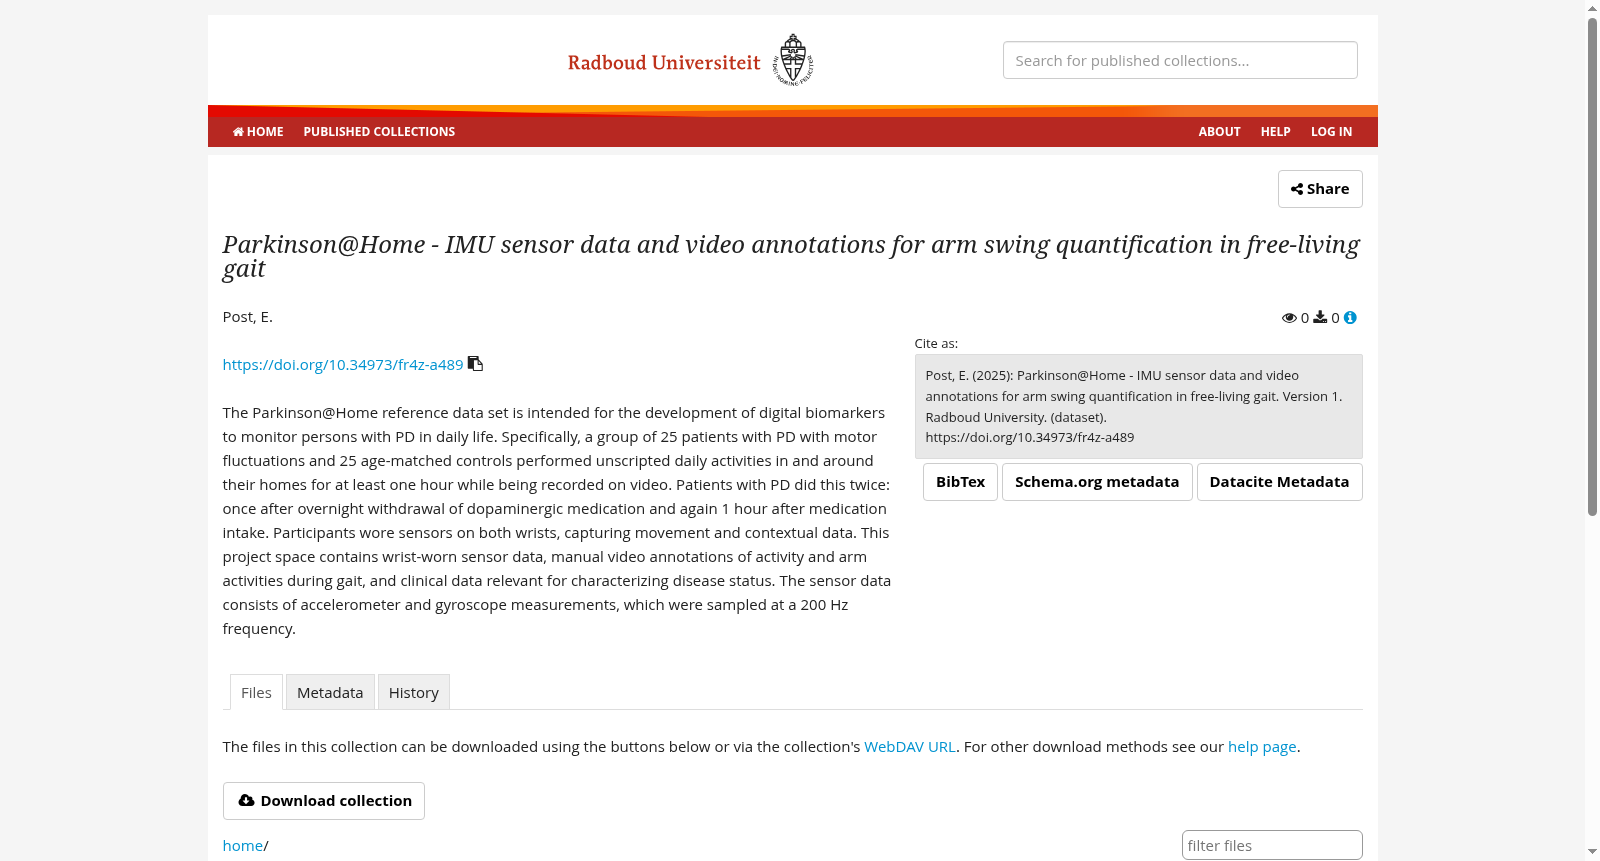Click the Share button
The width and height of the screenshot is (1600, 861).
(x=1320, y=189)
